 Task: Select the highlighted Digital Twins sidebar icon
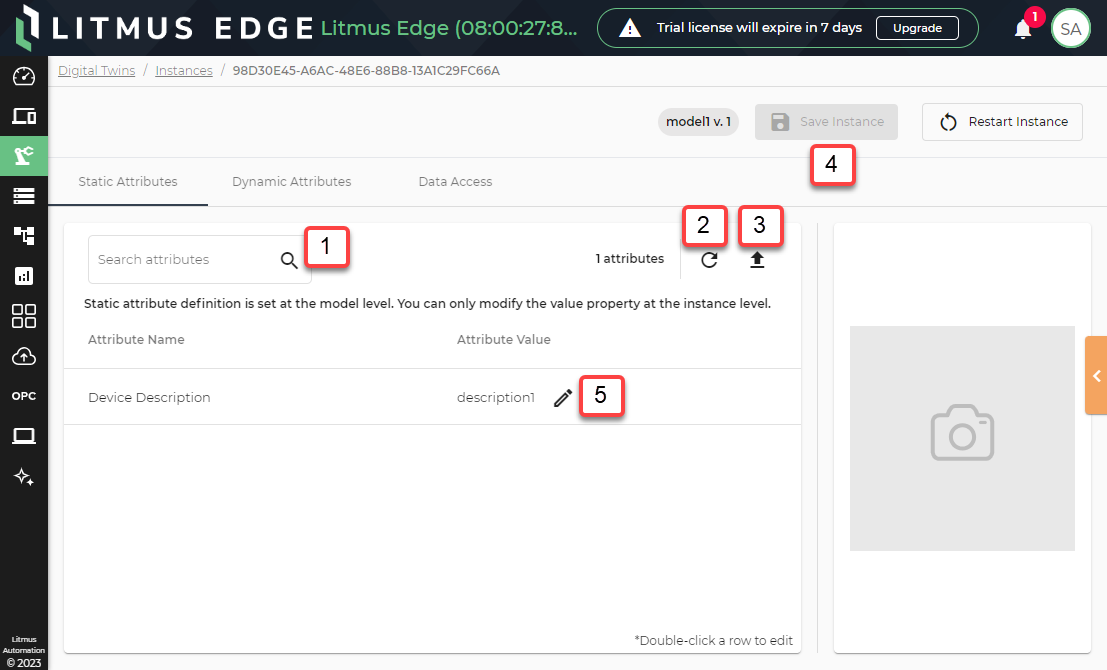pos(24,156)
